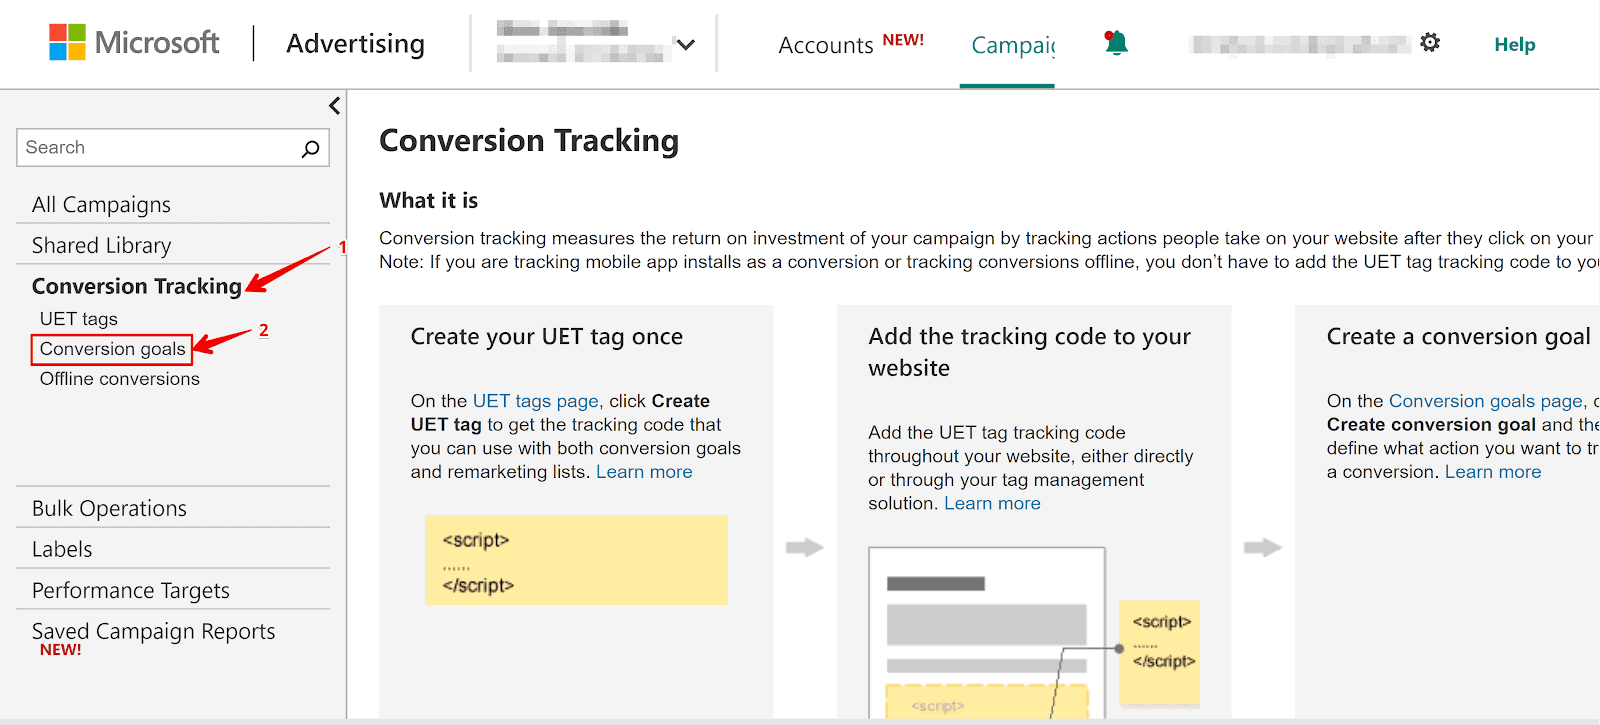Click the 'What it is' subheading
Viewport: 1600px width, 725px height.
pos(429,201)
